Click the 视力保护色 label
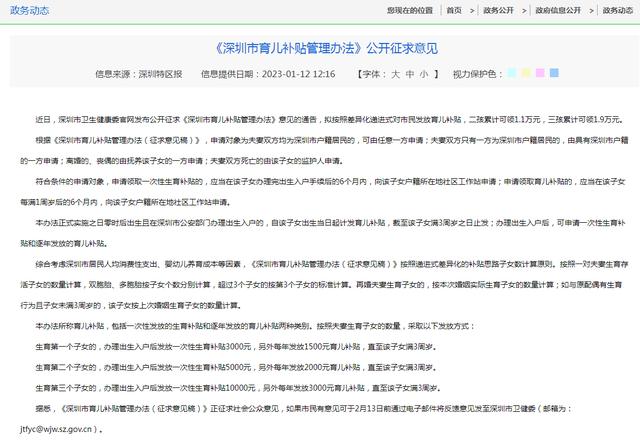 [x=477, y=74]
